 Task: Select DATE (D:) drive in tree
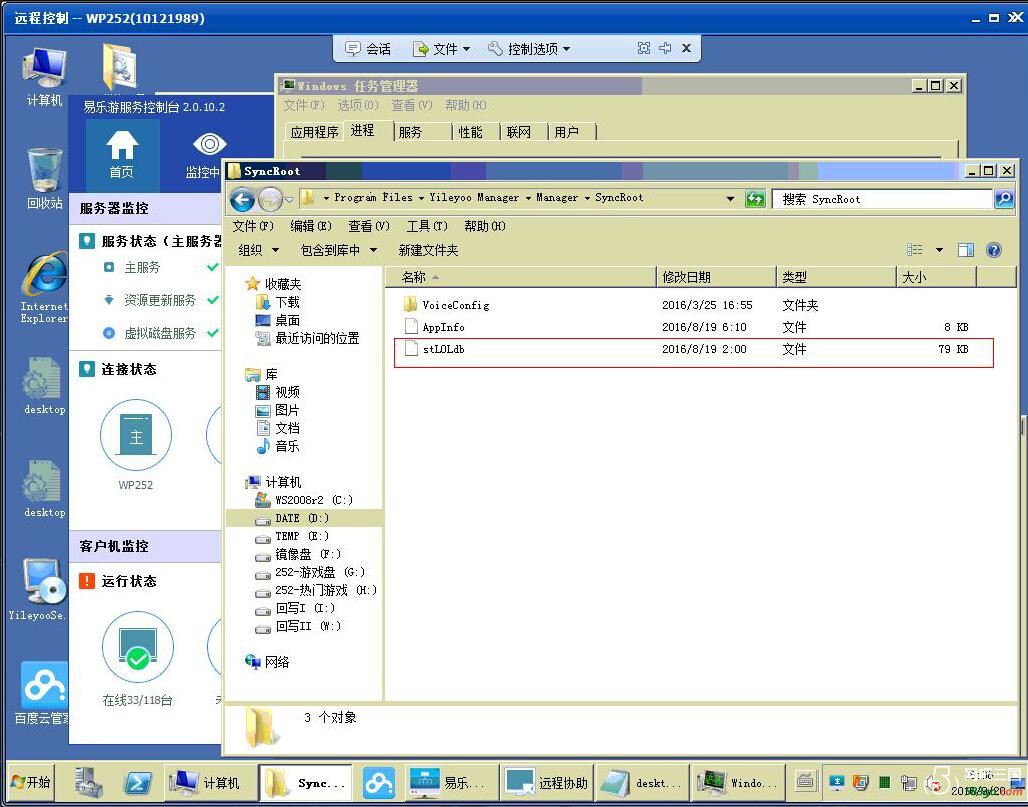[x=302, y=518]
